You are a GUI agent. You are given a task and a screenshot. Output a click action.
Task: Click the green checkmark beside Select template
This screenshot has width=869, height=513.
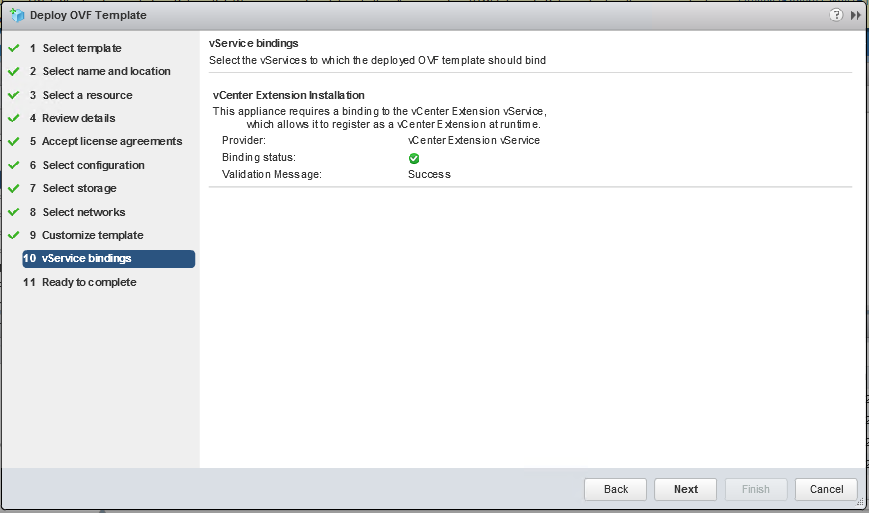(14, 48)
